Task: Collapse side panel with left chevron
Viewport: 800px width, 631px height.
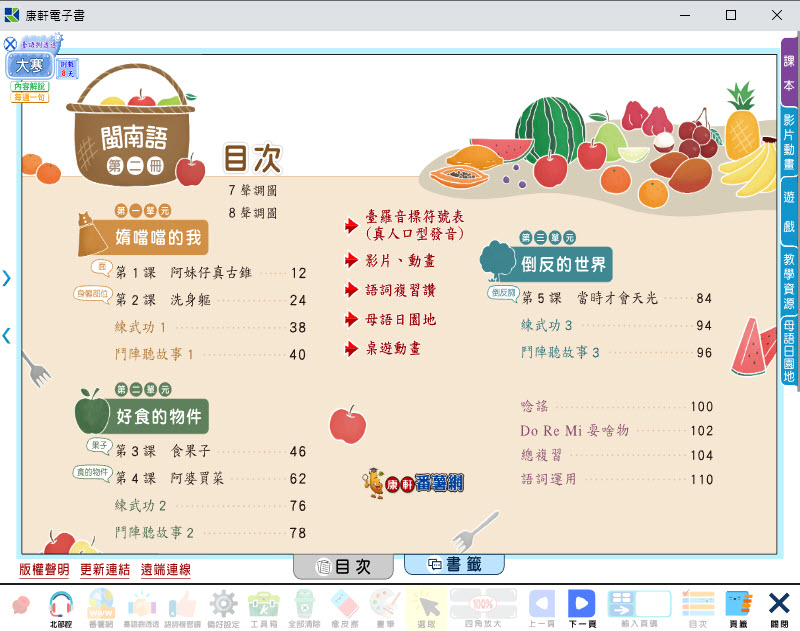Action: point(6,336)
